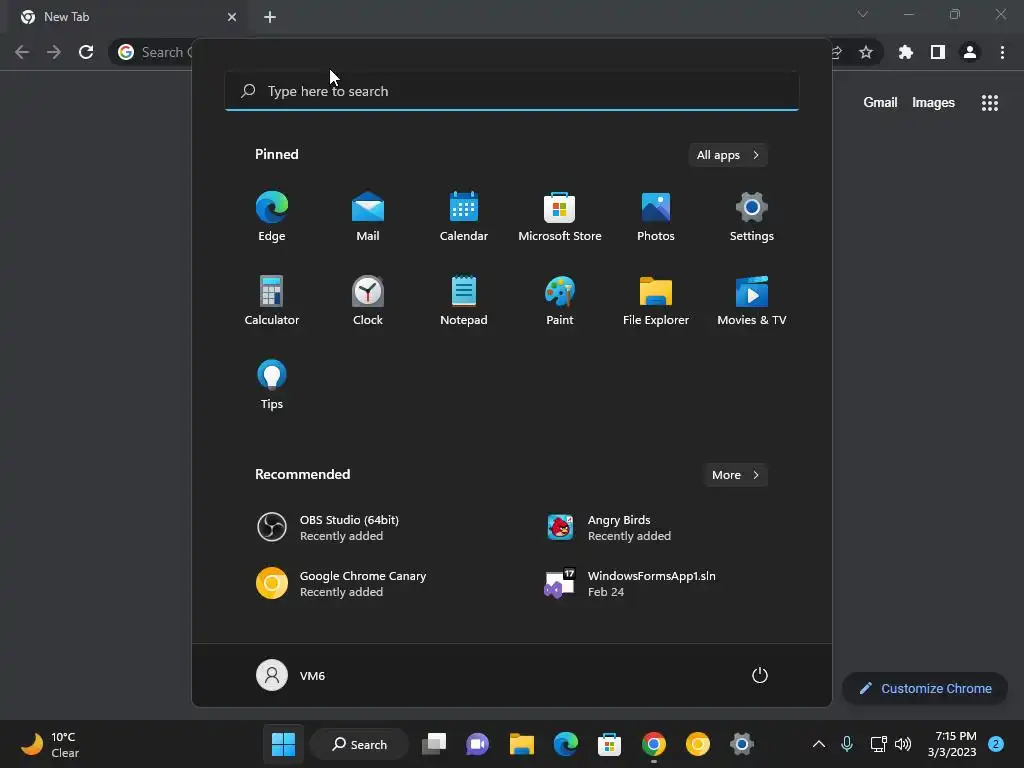This screenshot has height=768, width=1024.
Task: Open taskbar Search
Action: (x=359, y=744)
